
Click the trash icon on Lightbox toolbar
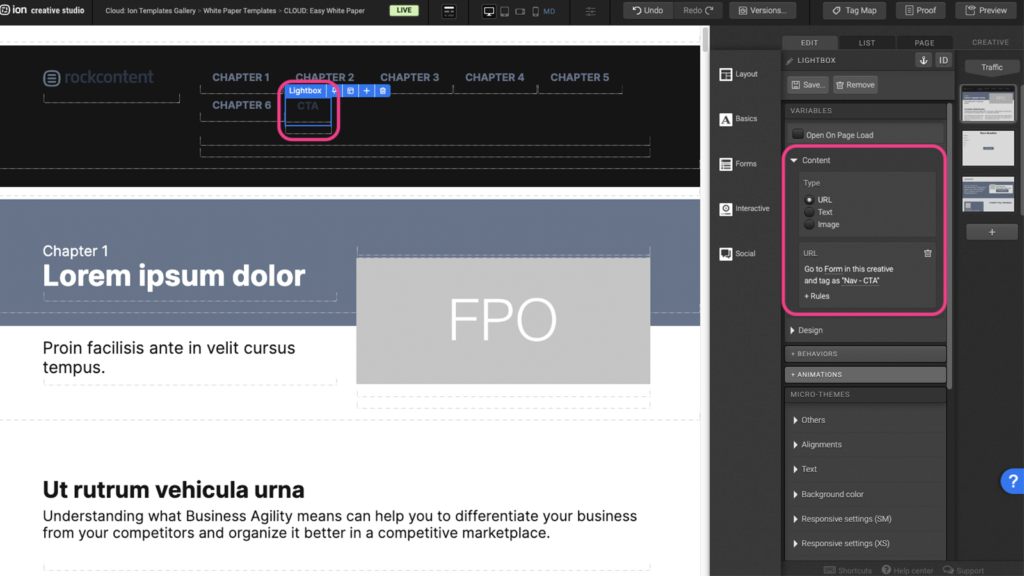(383, 91)
